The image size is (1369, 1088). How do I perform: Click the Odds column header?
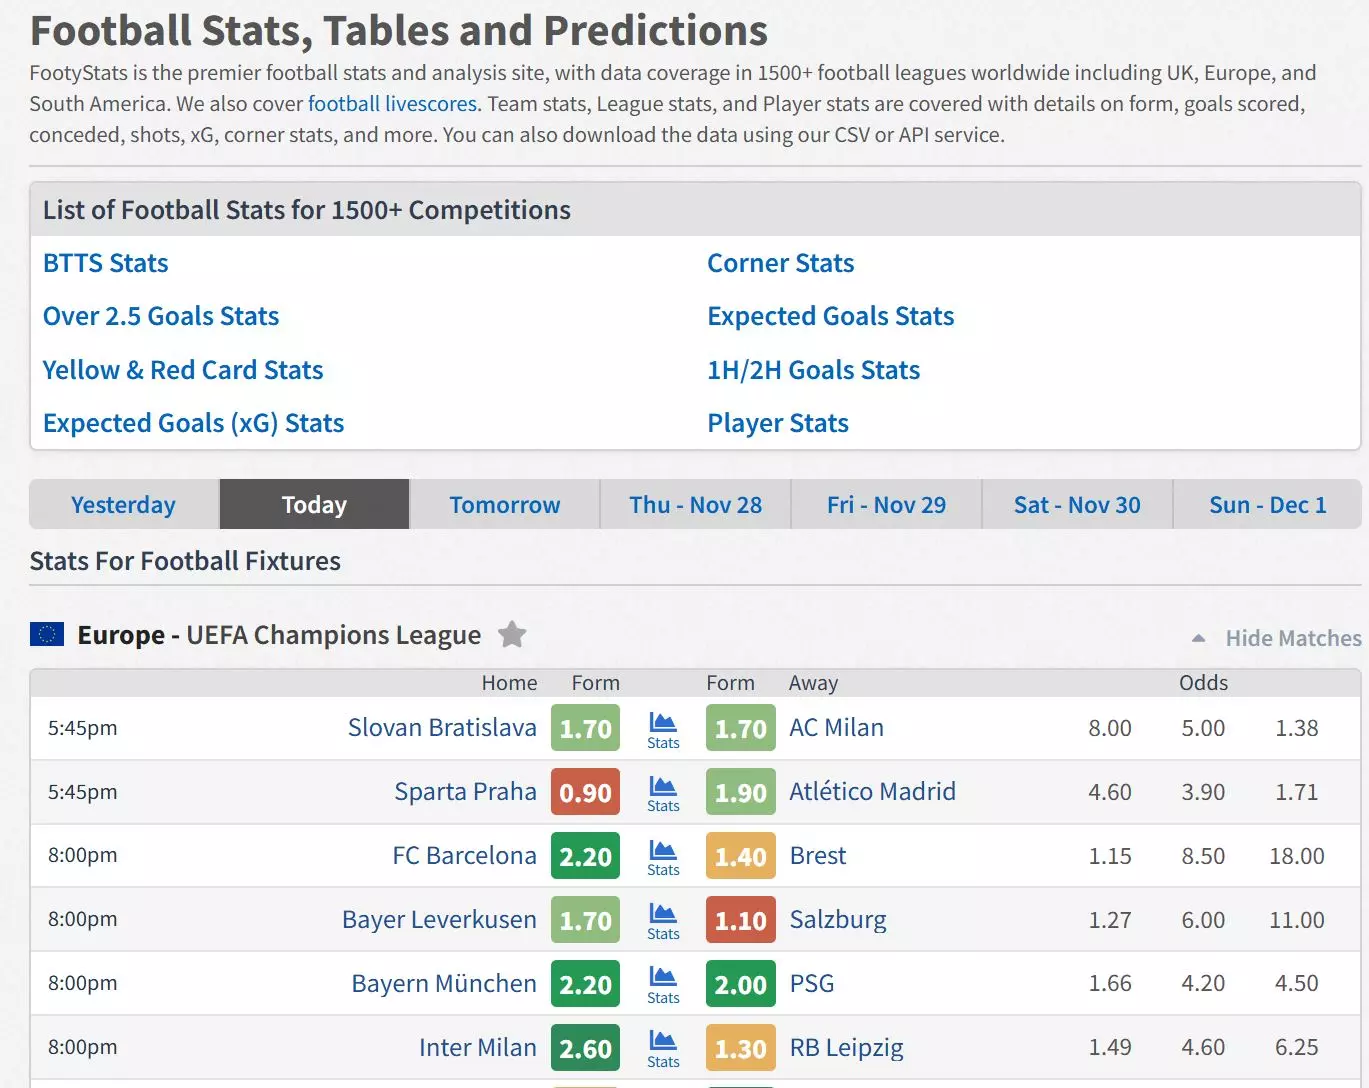click(1203, 683)
